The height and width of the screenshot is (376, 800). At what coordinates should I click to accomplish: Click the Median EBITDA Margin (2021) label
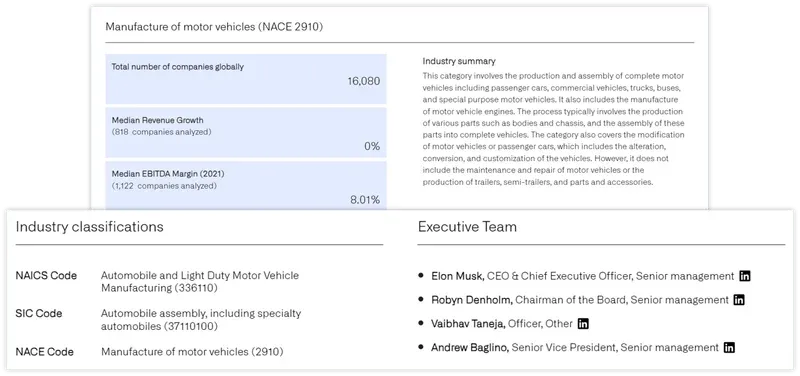[x=168, y=174]
